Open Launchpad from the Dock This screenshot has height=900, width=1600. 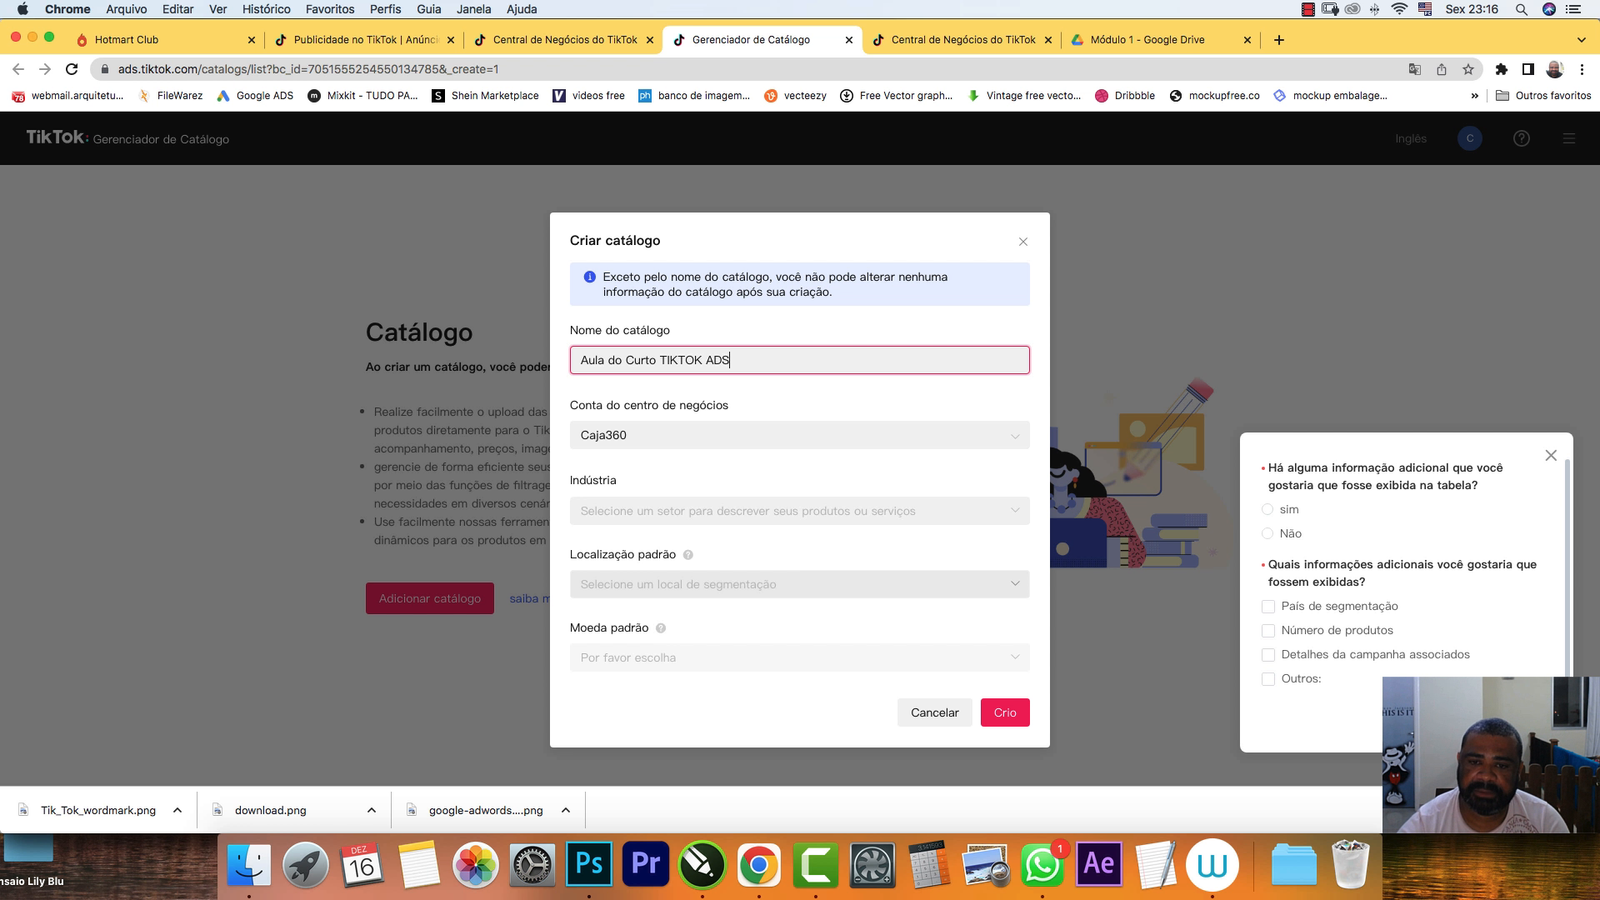(x=306, y=864)
